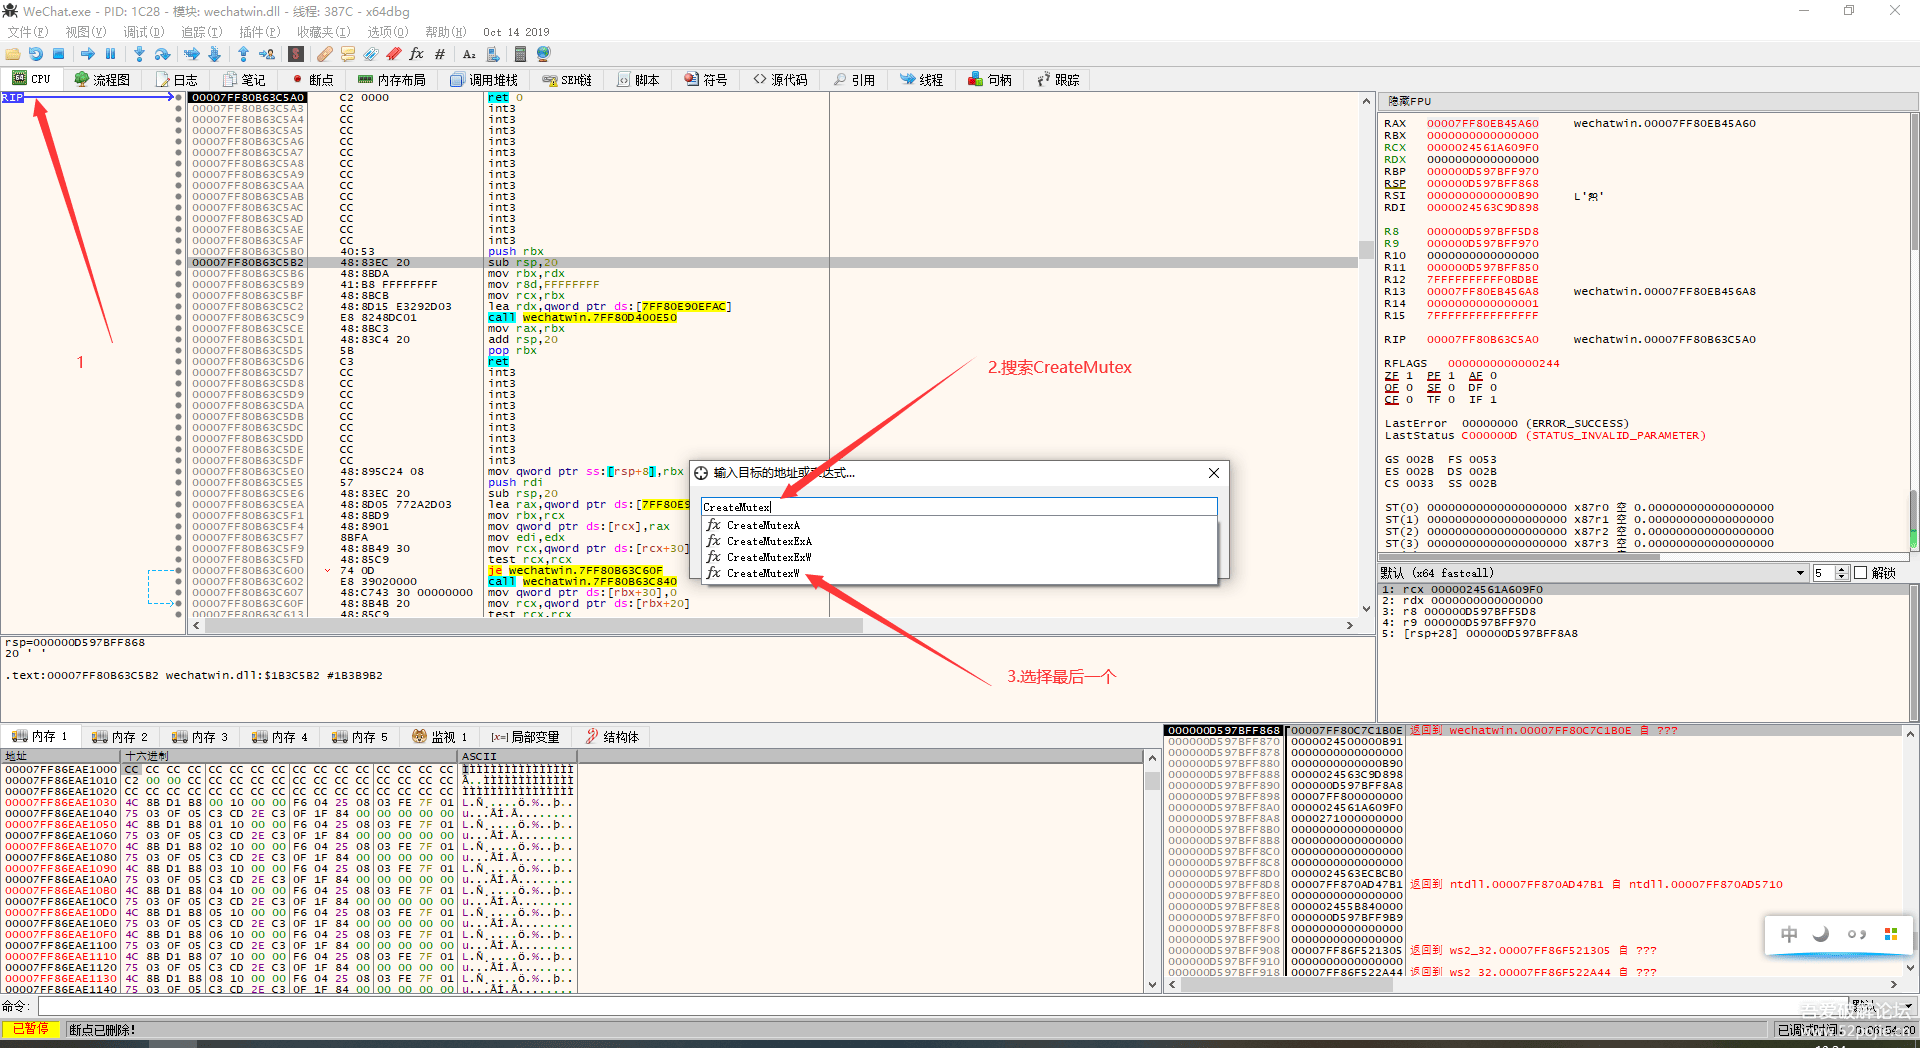This screenshot has height=1048, width=1920.
Task: Open the 内存 2 dump tab
Action: 120,737
